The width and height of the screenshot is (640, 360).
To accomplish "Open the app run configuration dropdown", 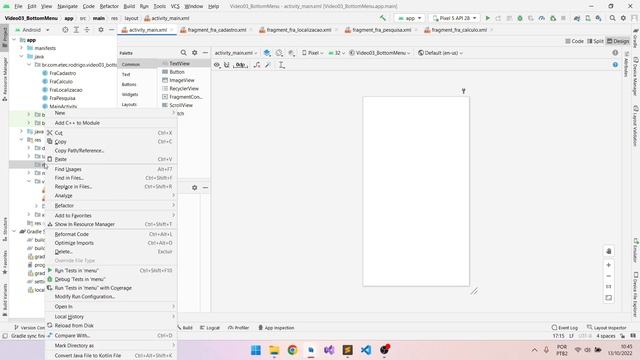I will pyautogui.click(x=409, y=18).
